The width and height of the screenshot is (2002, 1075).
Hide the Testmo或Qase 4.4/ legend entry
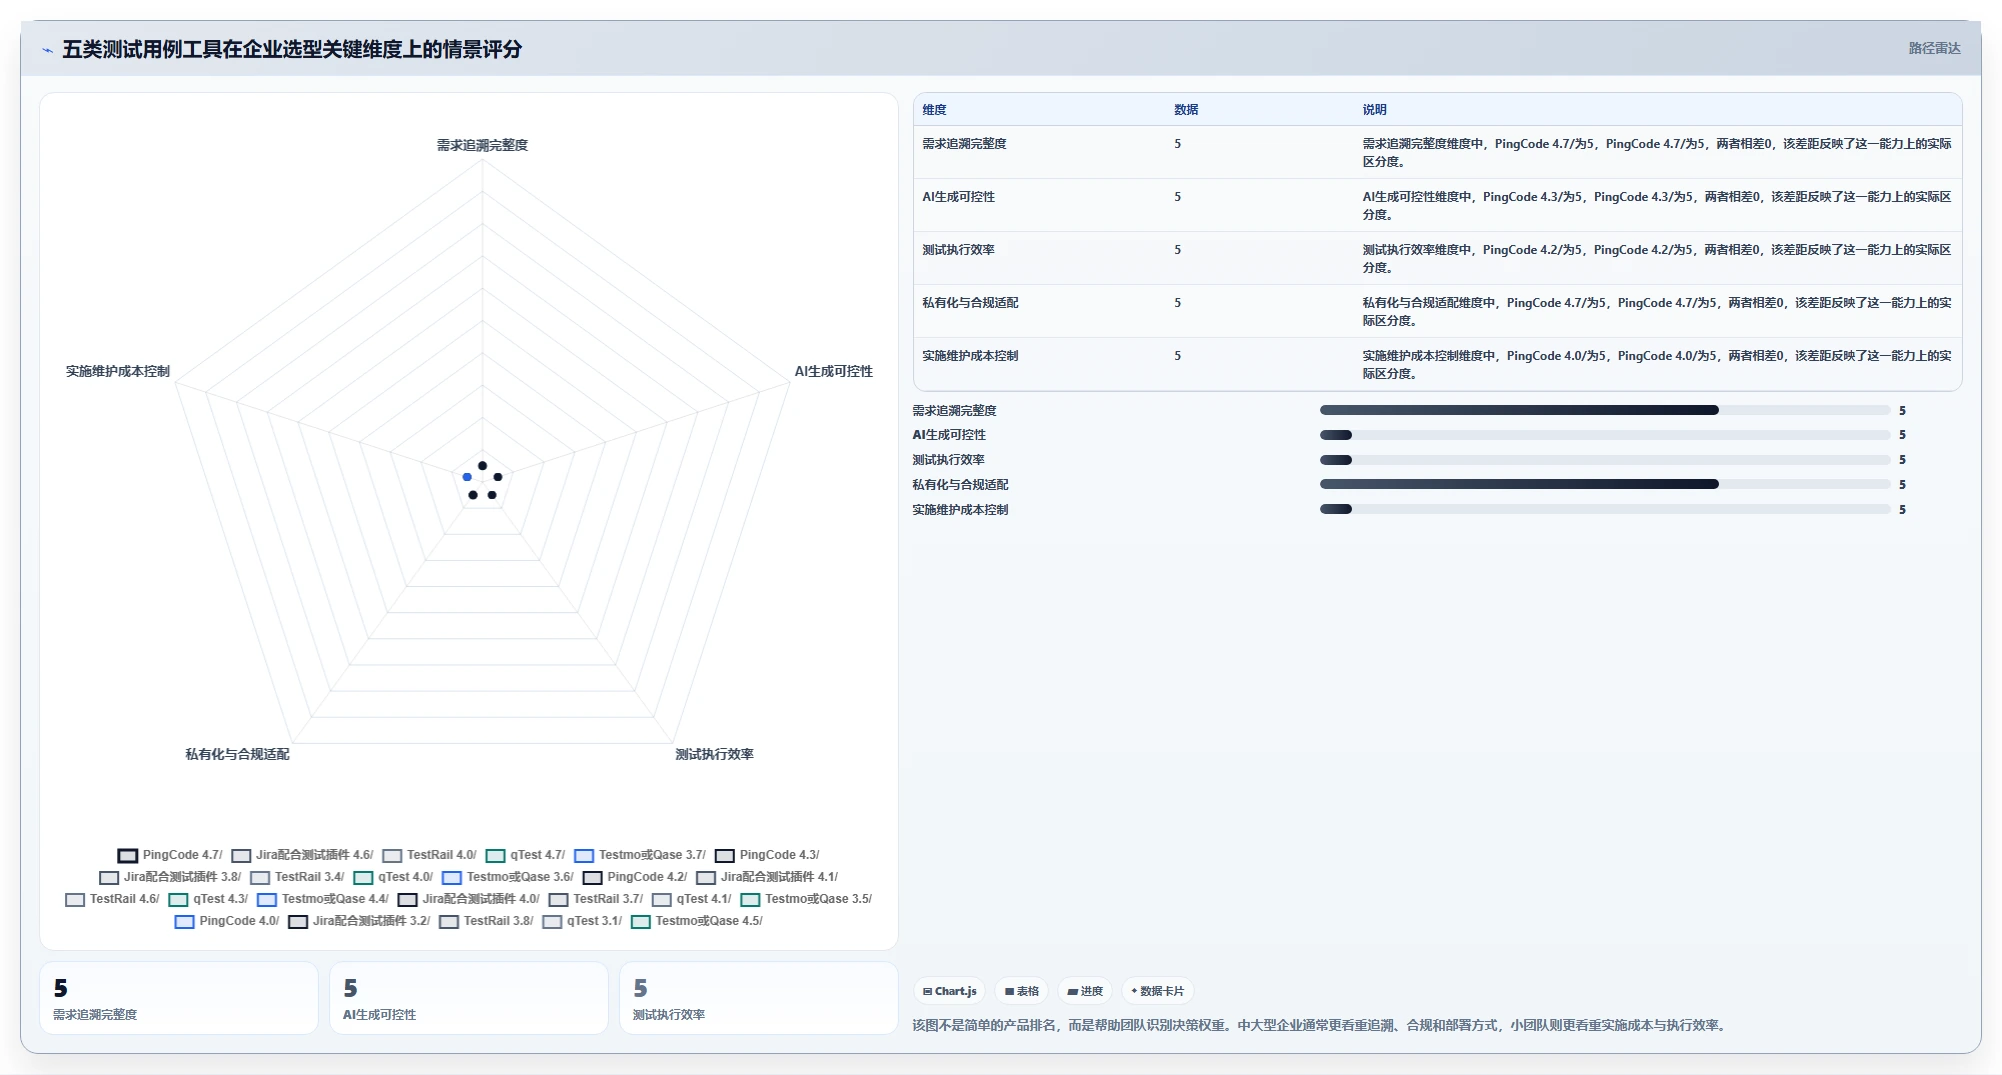point(323,899)
